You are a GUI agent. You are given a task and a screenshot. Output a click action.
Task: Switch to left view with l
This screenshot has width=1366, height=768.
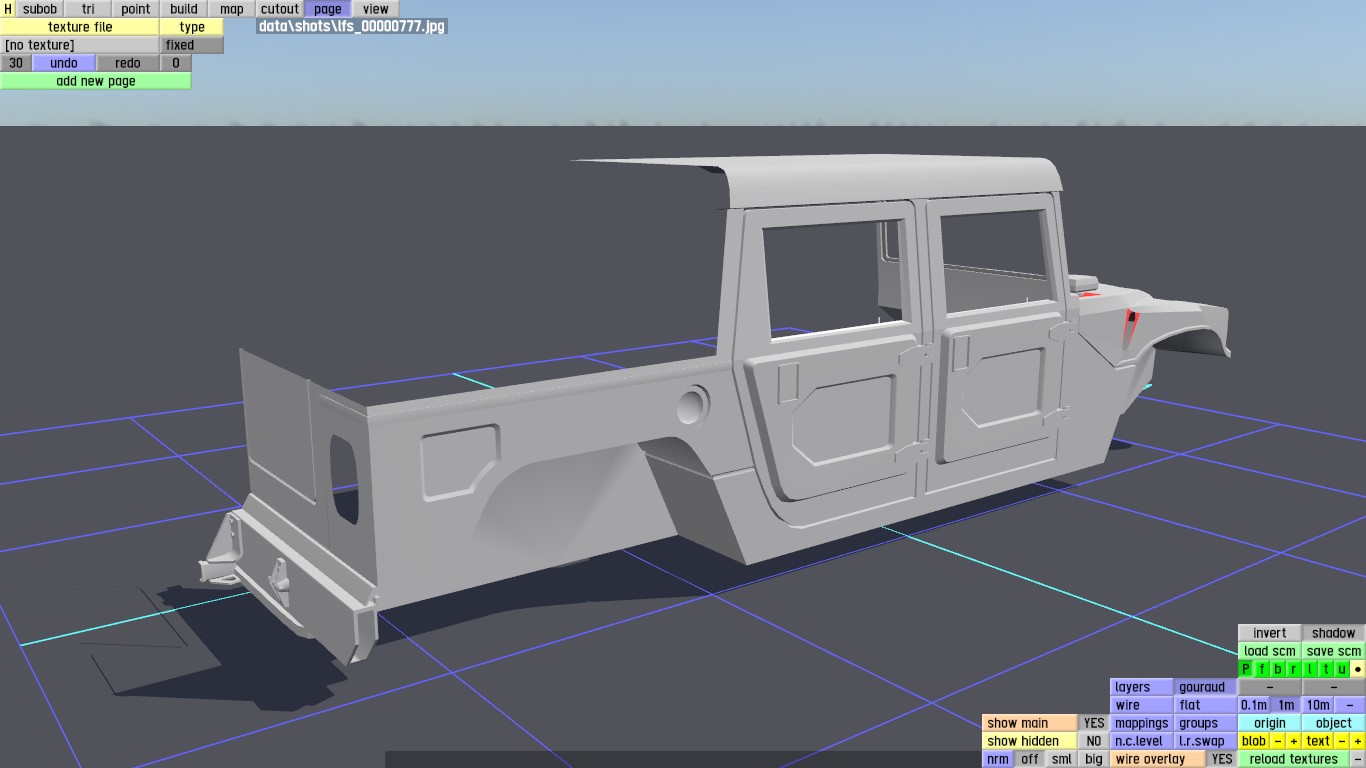[1310, 669]
